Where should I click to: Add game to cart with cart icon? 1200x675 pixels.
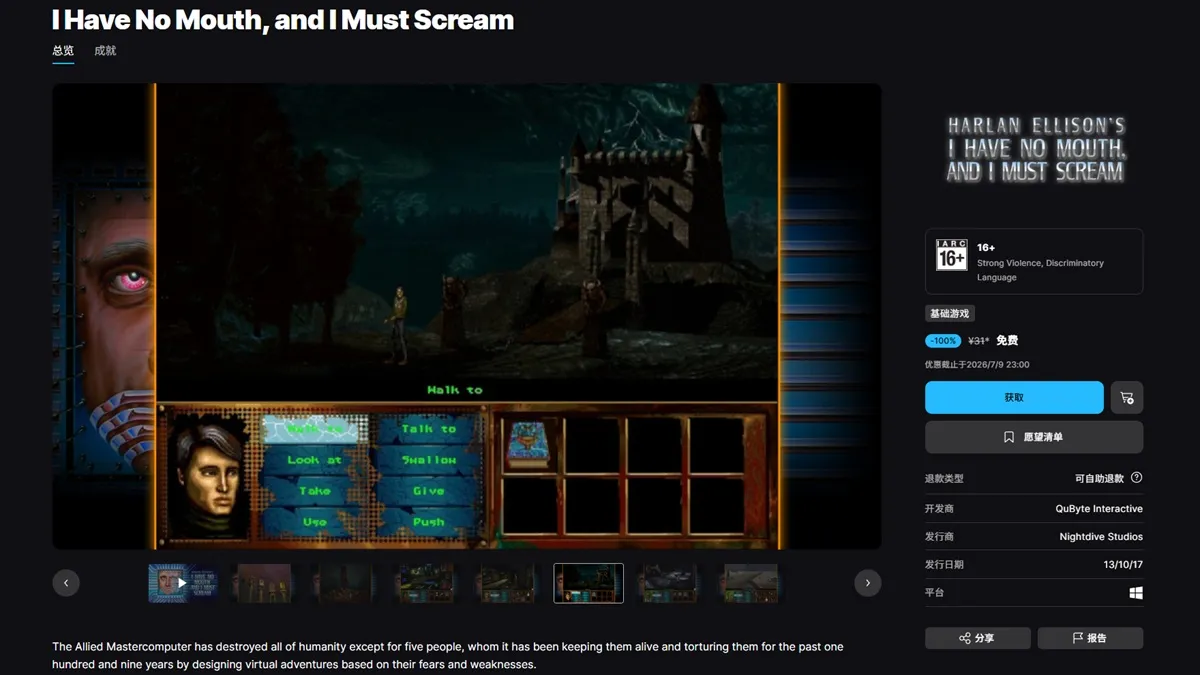(1127, 397)
